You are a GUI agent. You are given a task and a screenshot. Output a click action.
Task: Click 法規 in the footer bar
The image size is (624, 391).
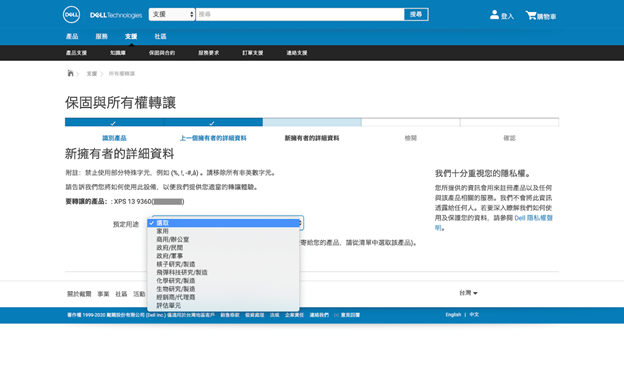(x=275, y=315)
